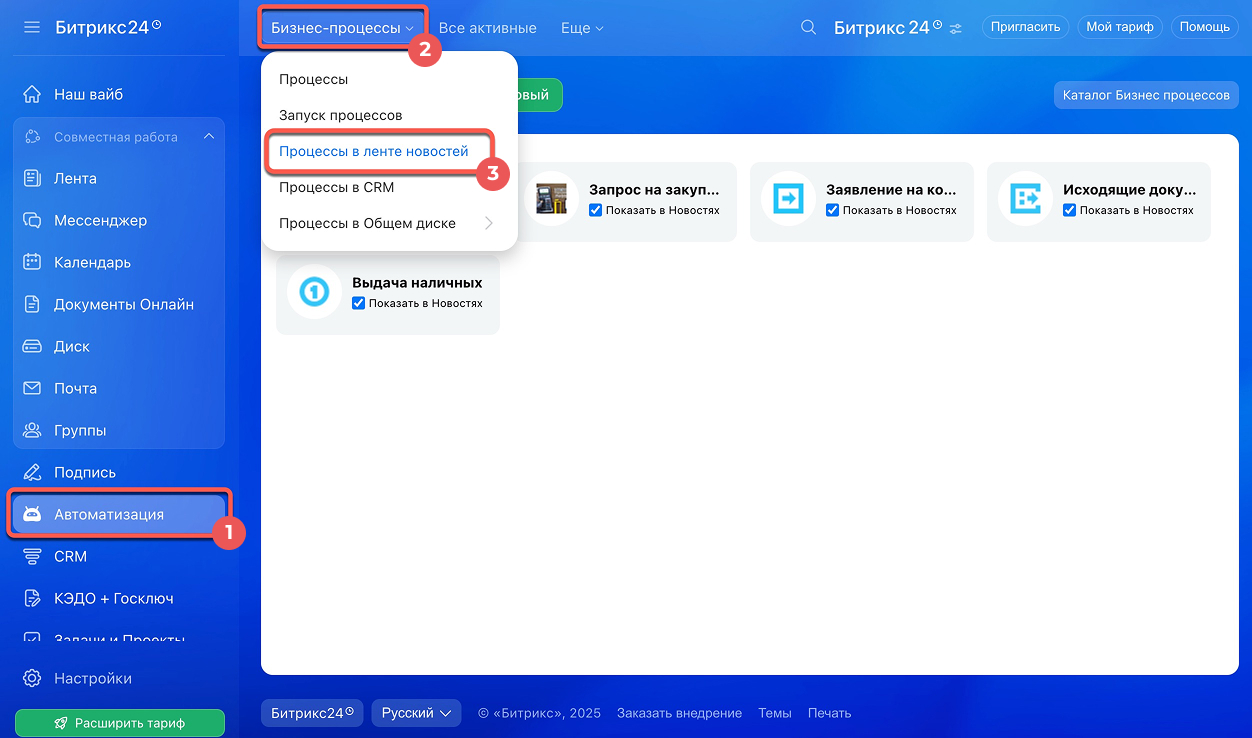Click the Настройки gear icon
Screen dimensions: 1252x738
tap(32, 678)
